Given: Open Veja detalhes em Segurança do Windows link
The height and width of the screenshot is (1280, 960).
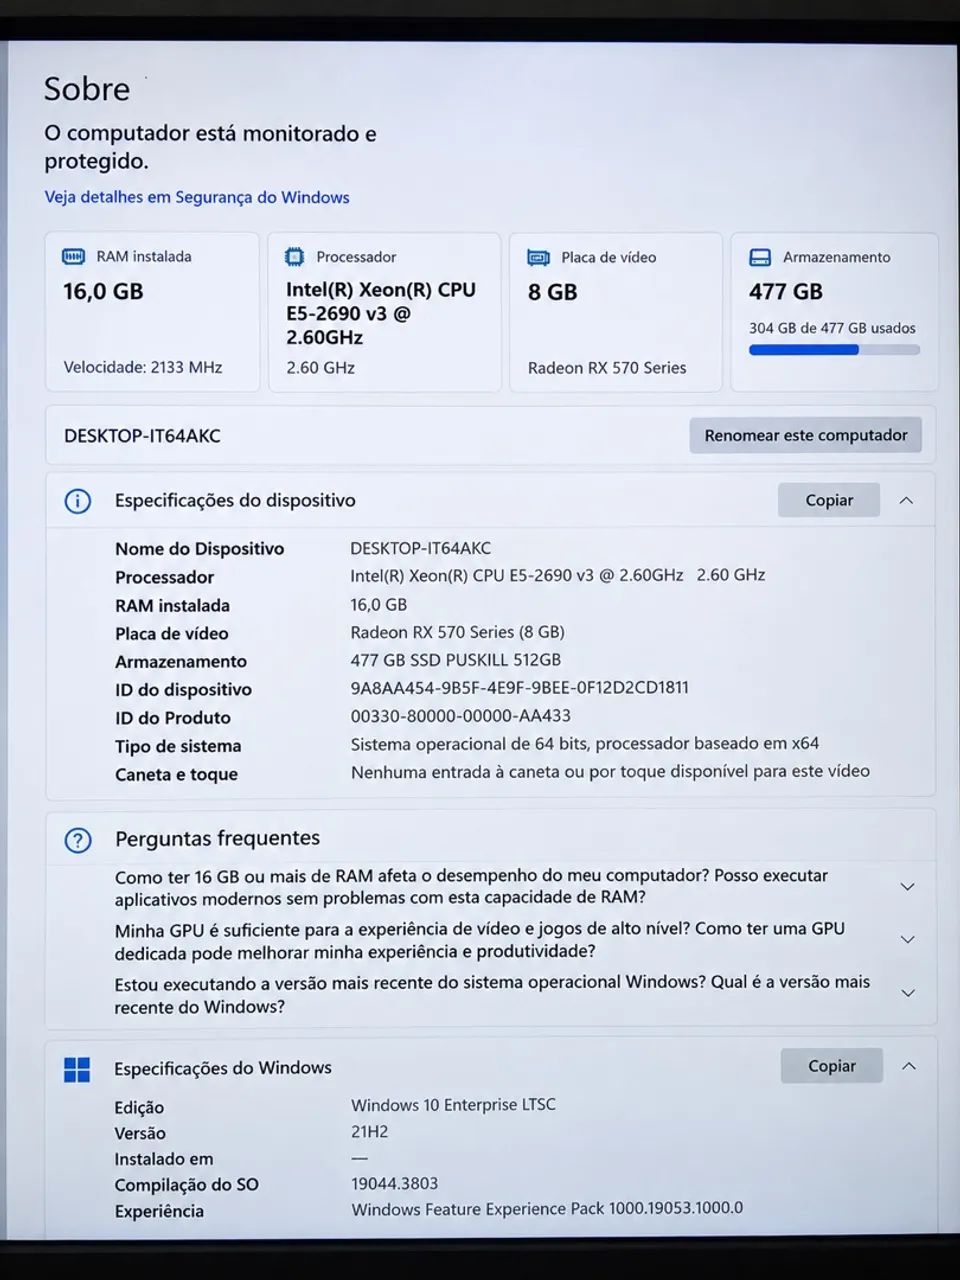Looking at the screenshot, I should (197, 198).
